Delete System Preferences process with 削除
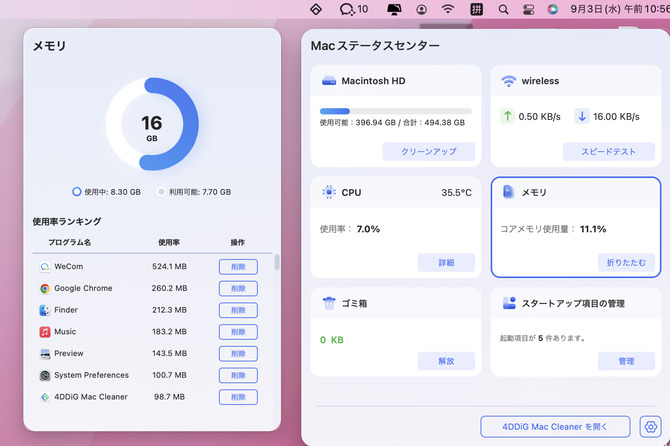670x446 pixels. click(238, 376)
